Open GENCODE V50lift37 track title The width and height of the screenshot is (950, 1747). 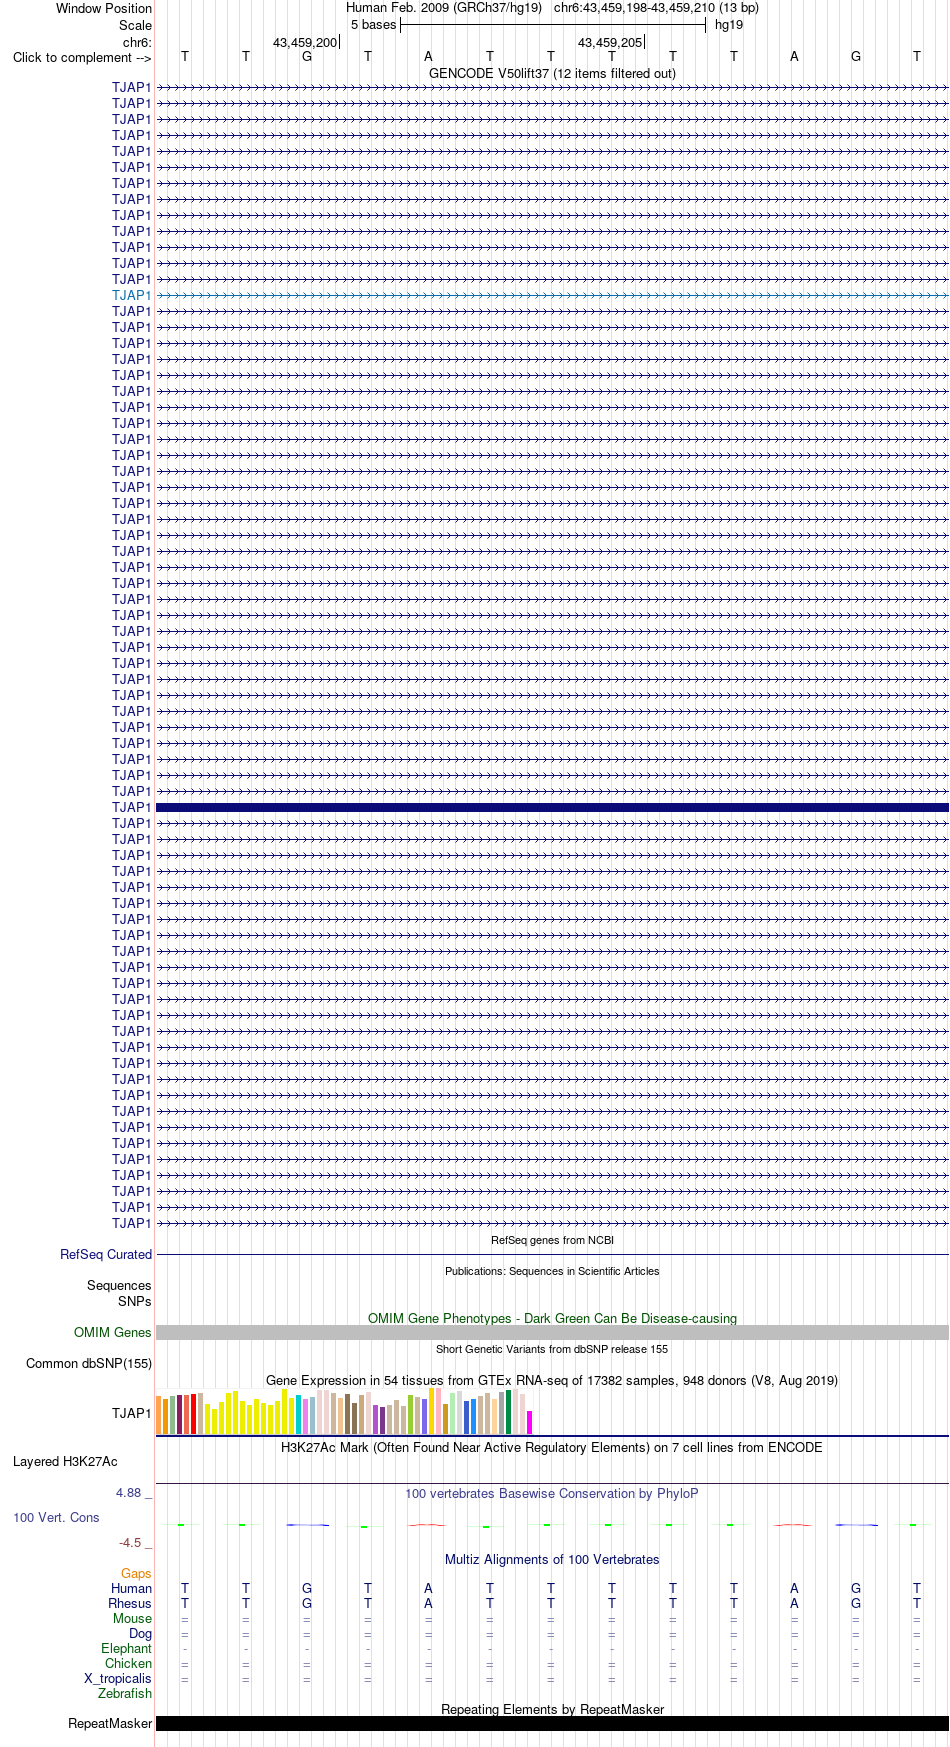(552, 73)
